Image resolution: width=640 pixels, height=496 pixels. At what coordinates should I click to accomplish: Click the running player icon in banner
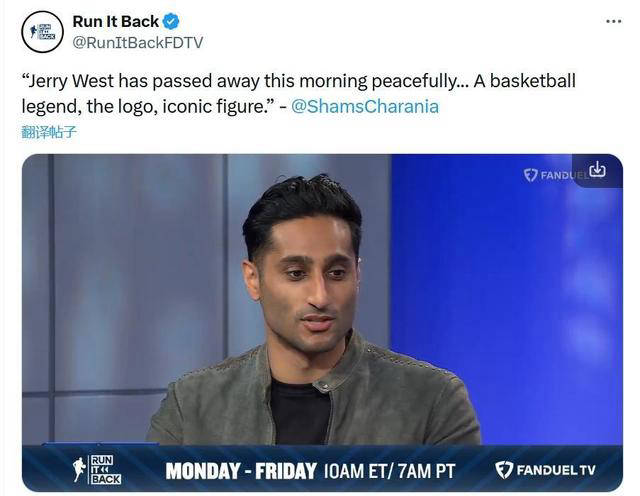(80, 469)
